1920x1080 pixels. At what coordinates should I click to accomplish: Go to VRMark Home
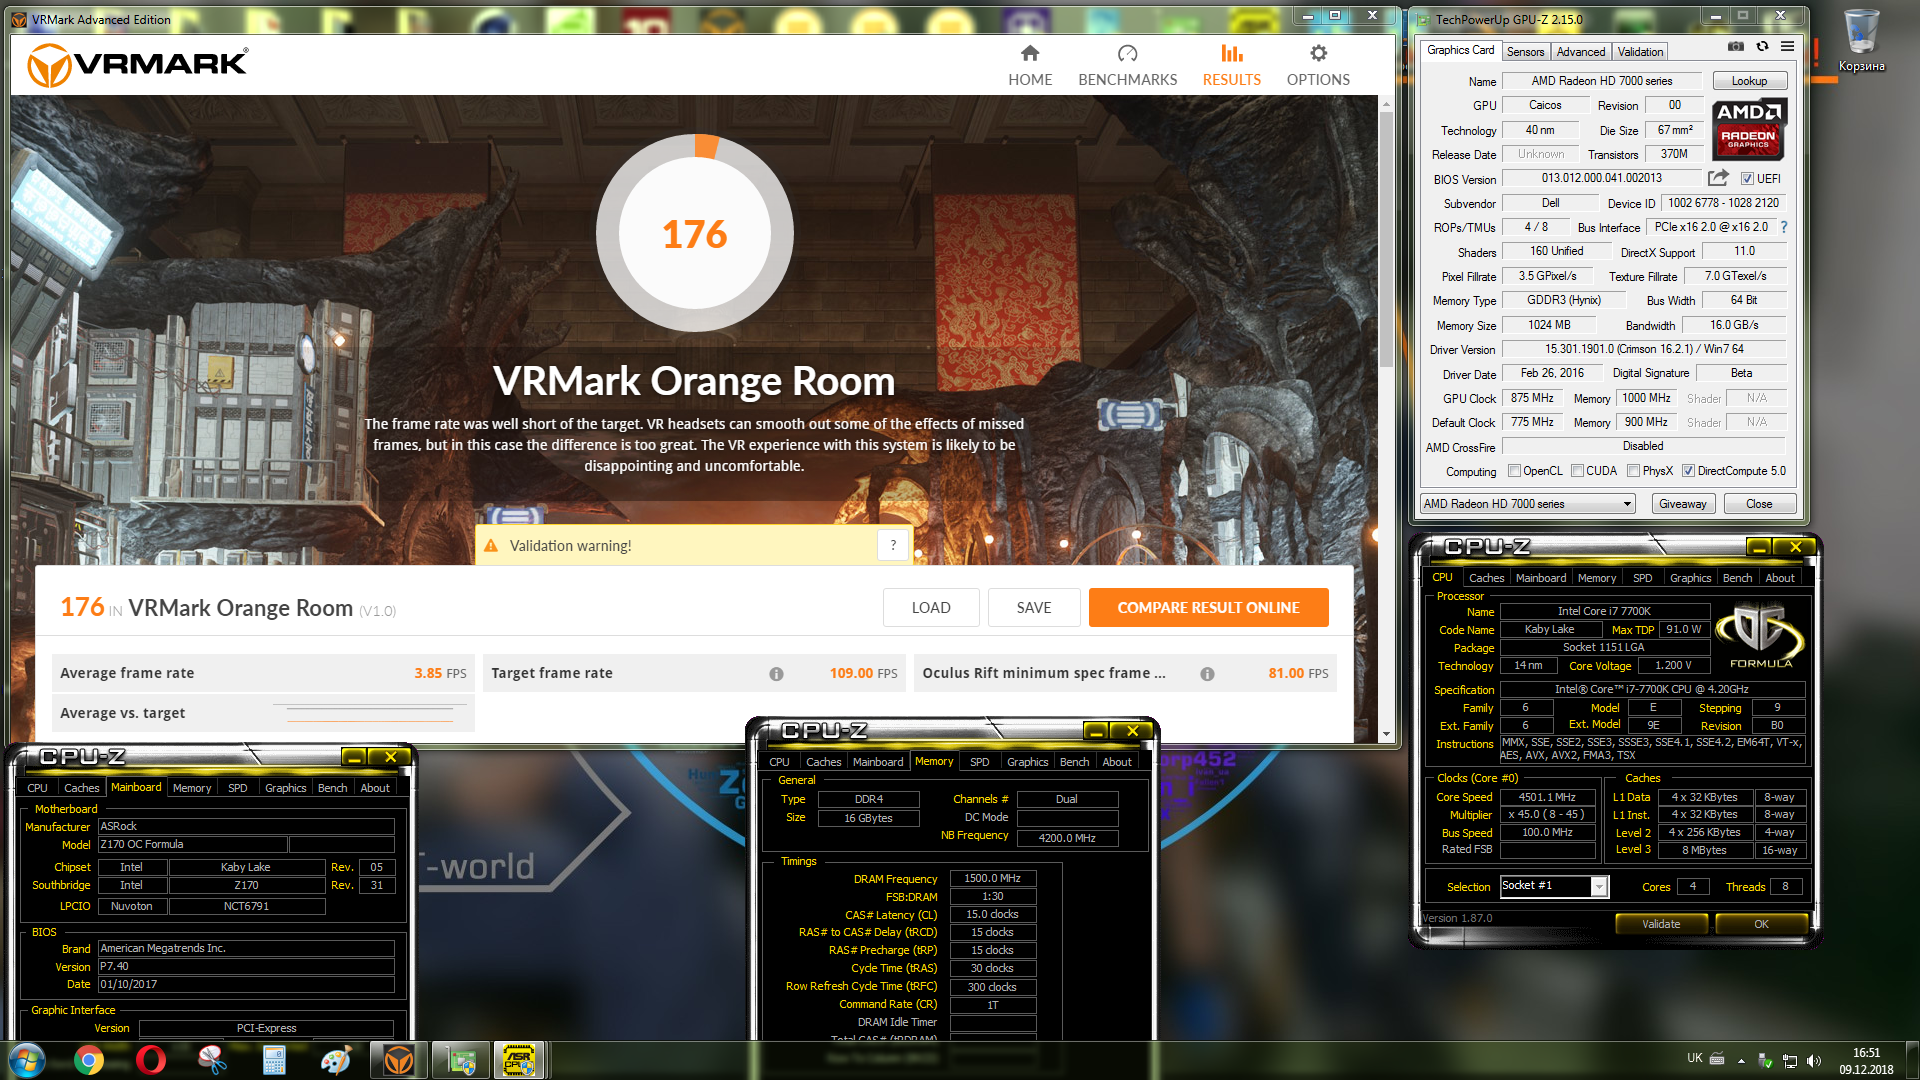[x=1030, y=66]
